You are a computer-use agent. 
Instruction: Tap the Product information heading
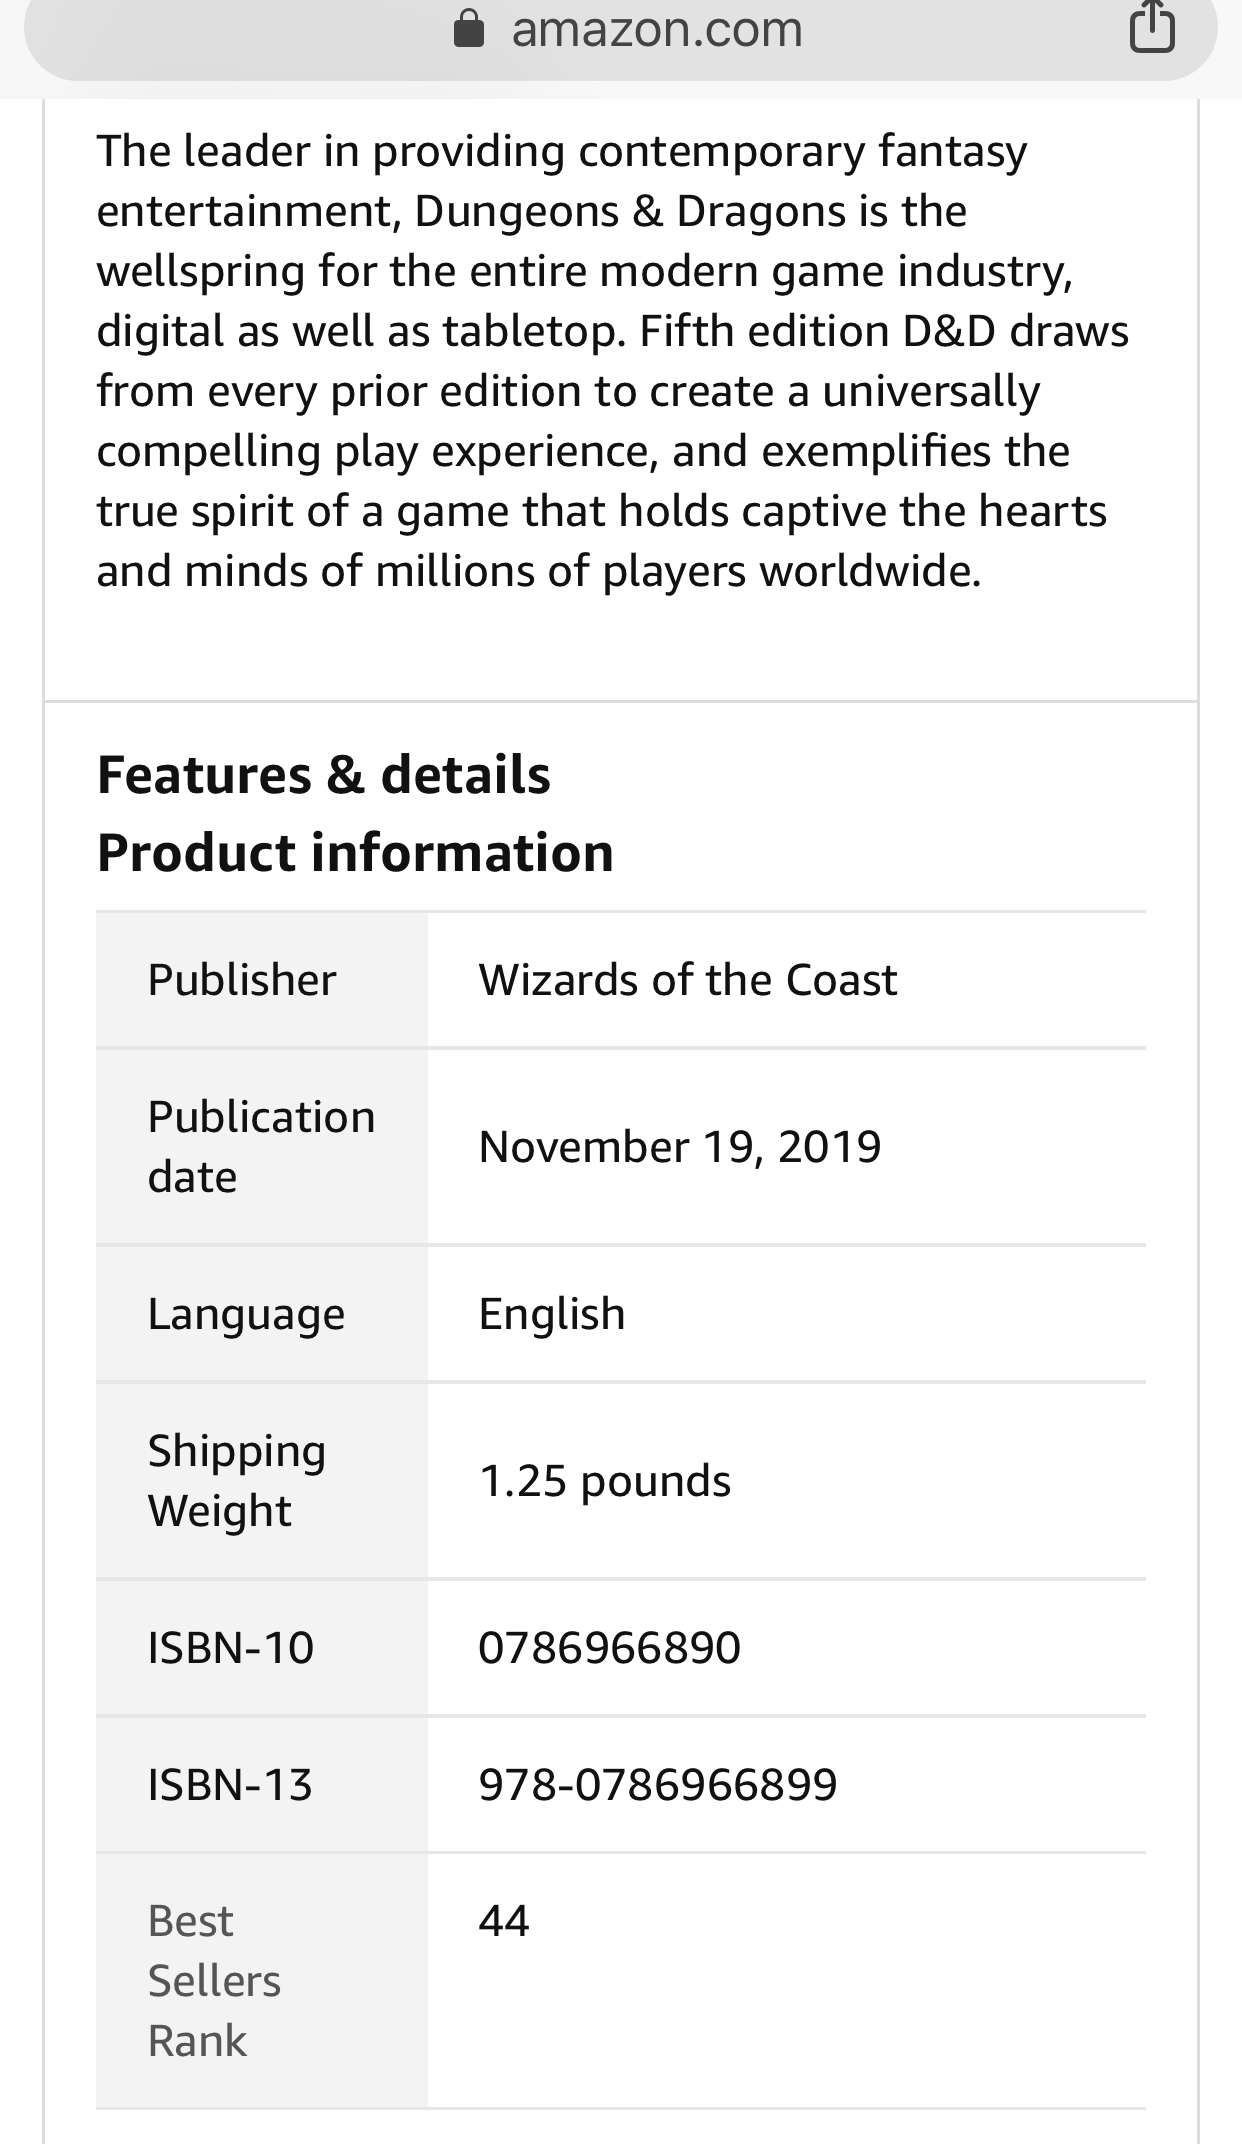[x=355, y=853]
